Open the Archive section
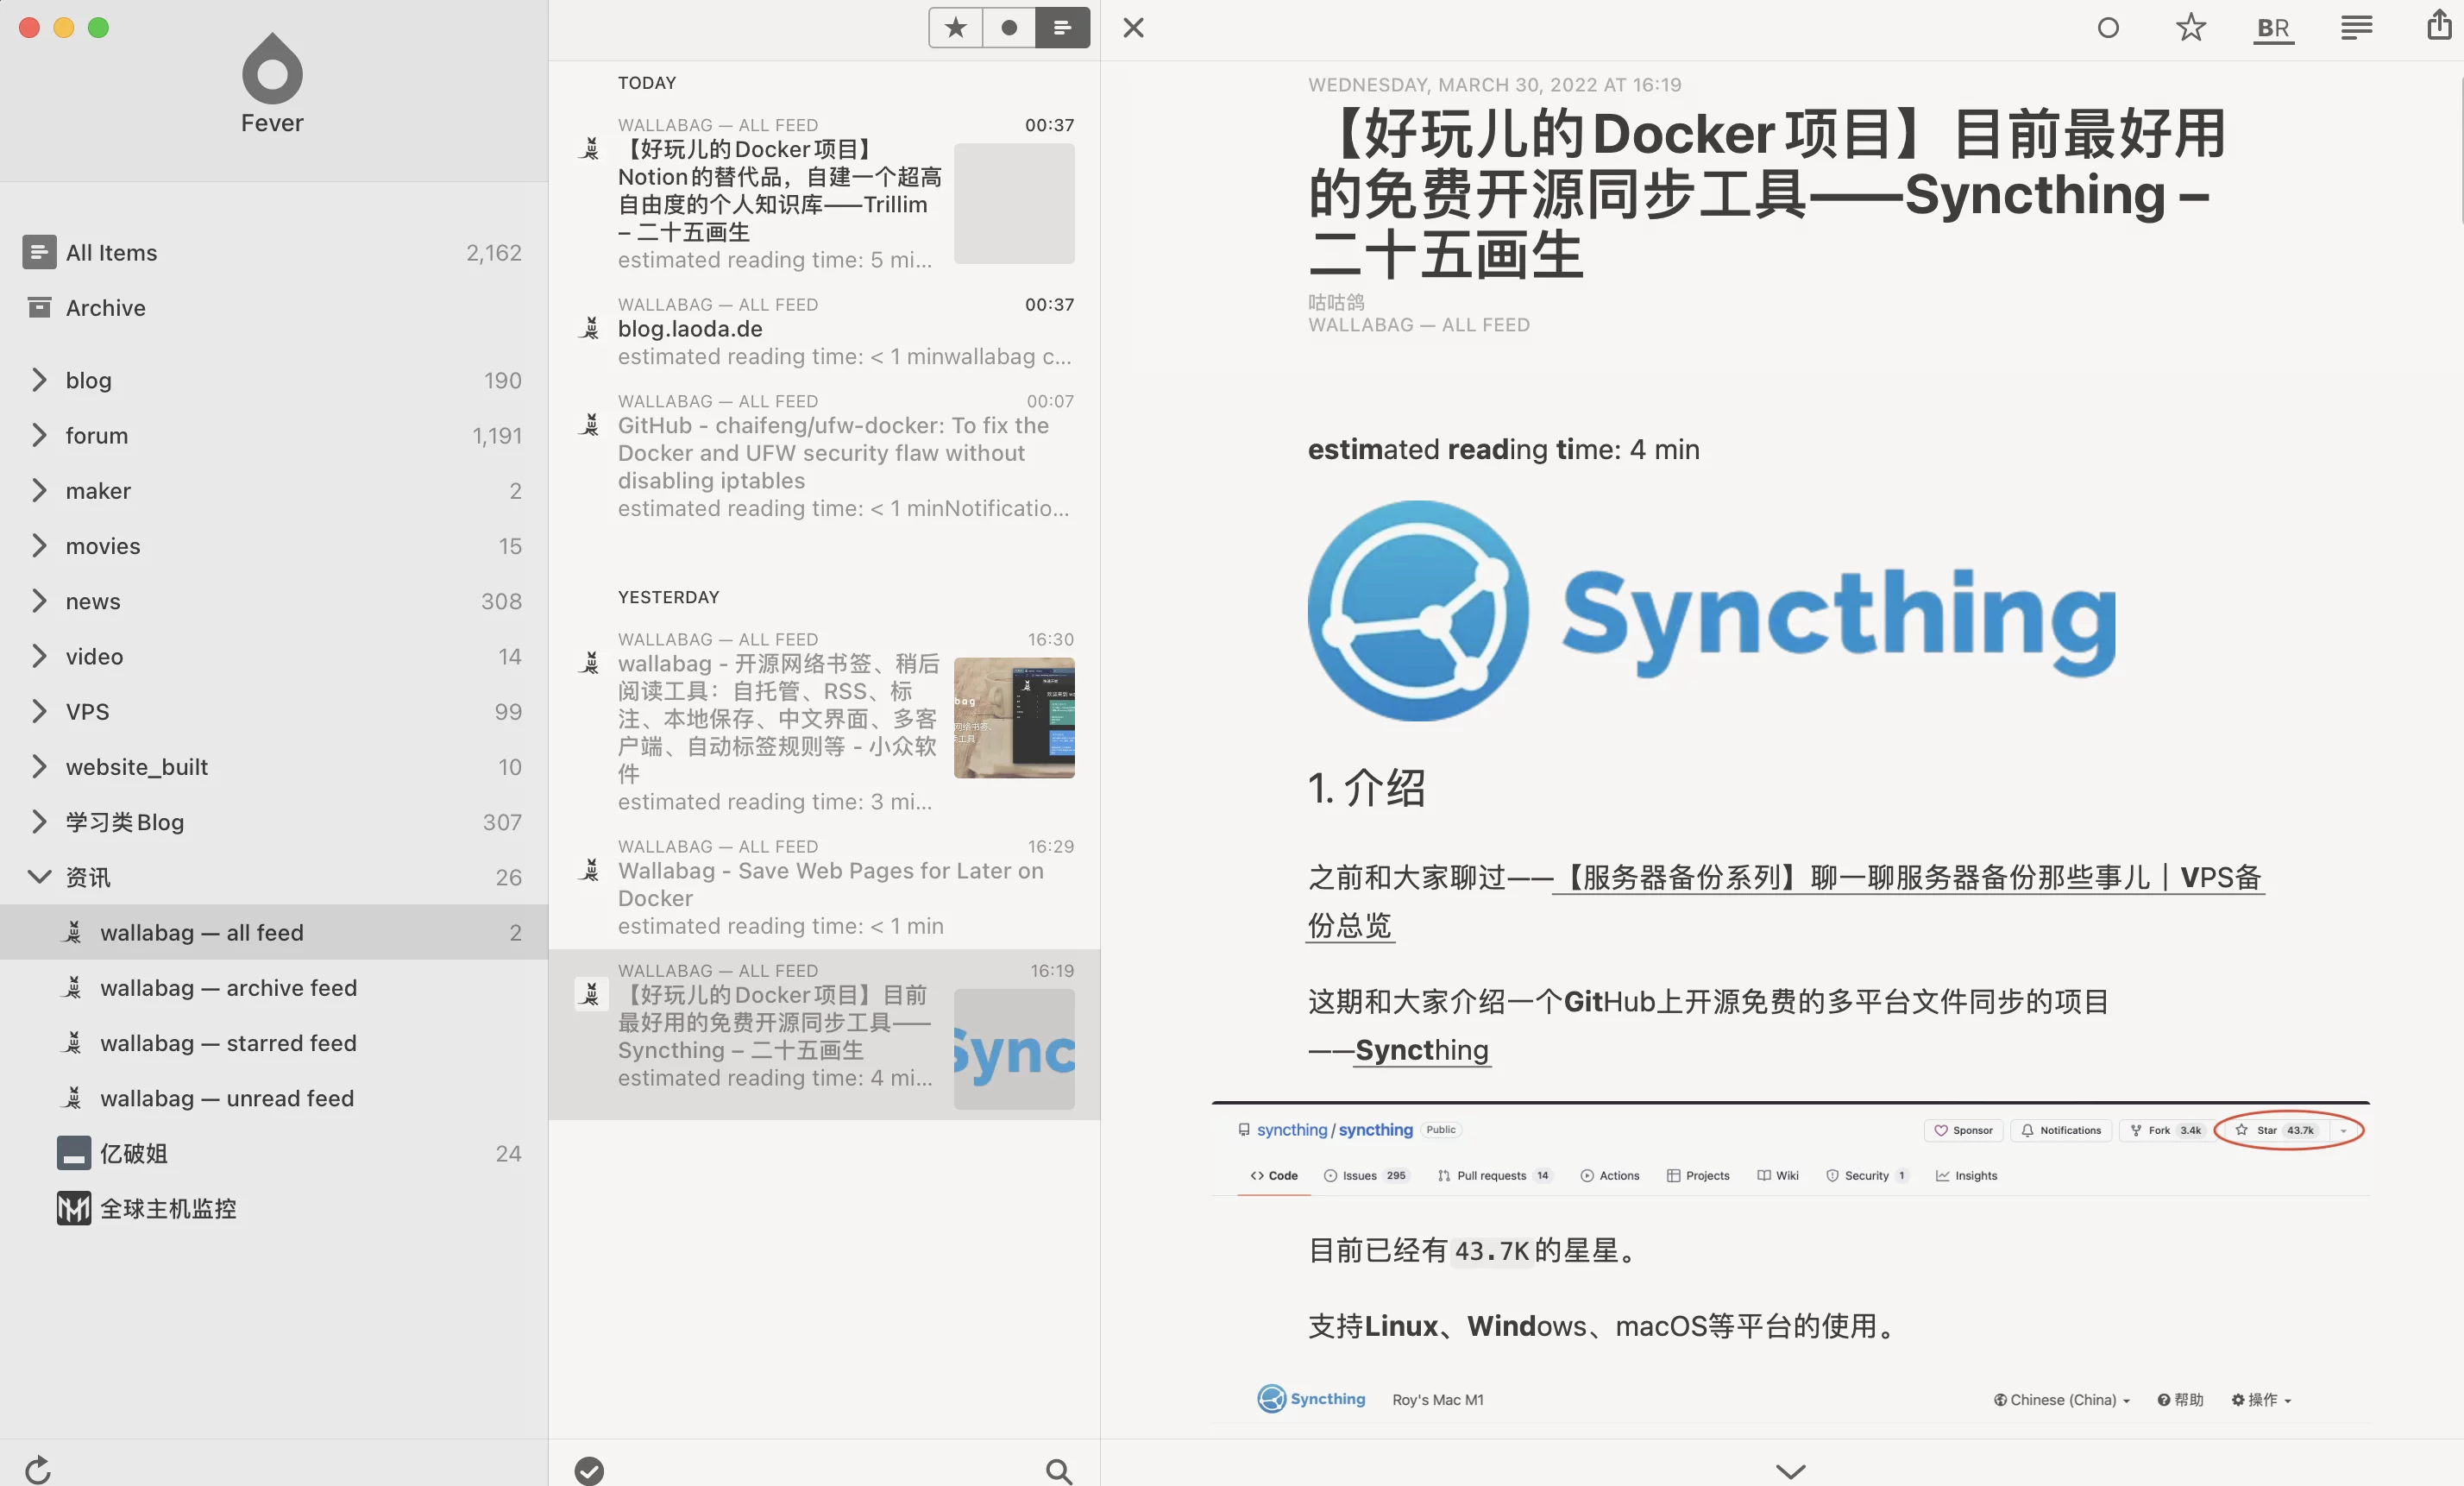Screen dimensions: 2464x1486 [105, 308]
